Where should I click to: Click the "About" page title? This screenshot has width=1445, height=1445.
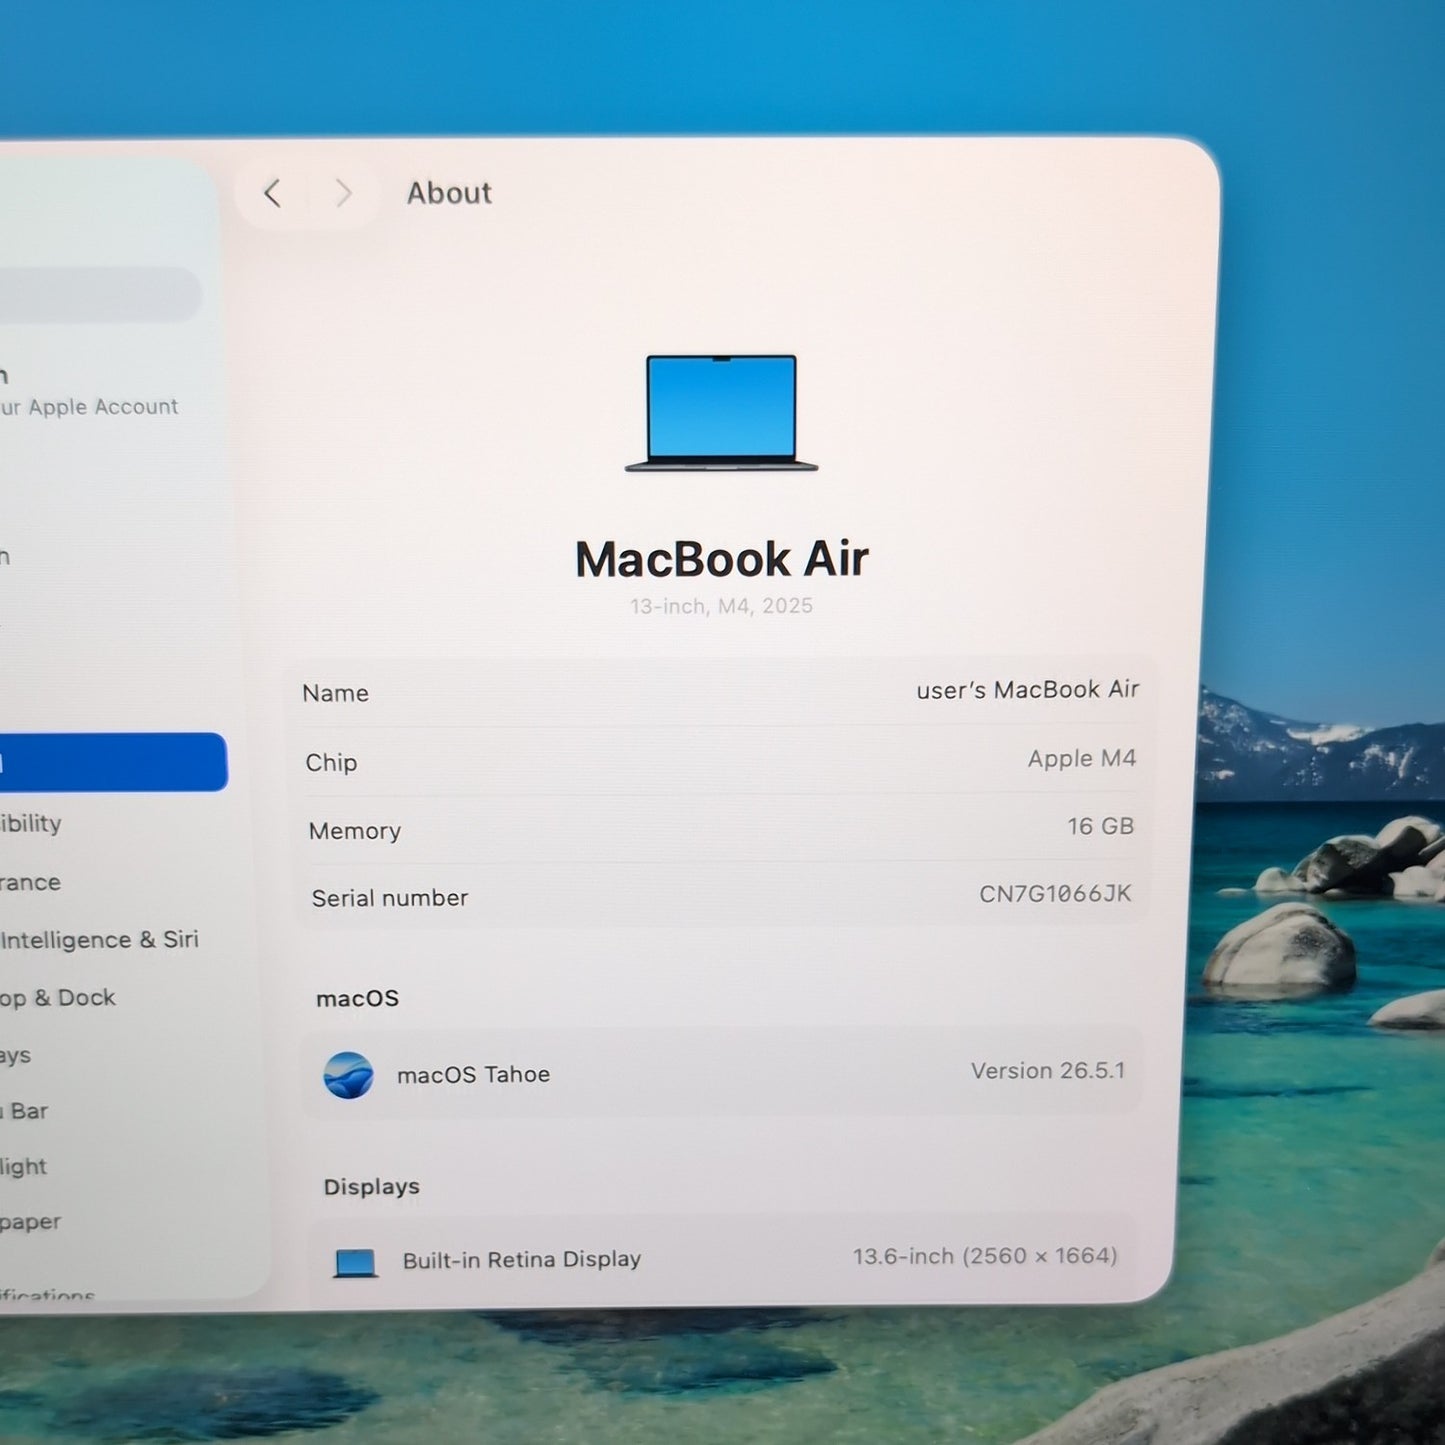coord(449,193)
